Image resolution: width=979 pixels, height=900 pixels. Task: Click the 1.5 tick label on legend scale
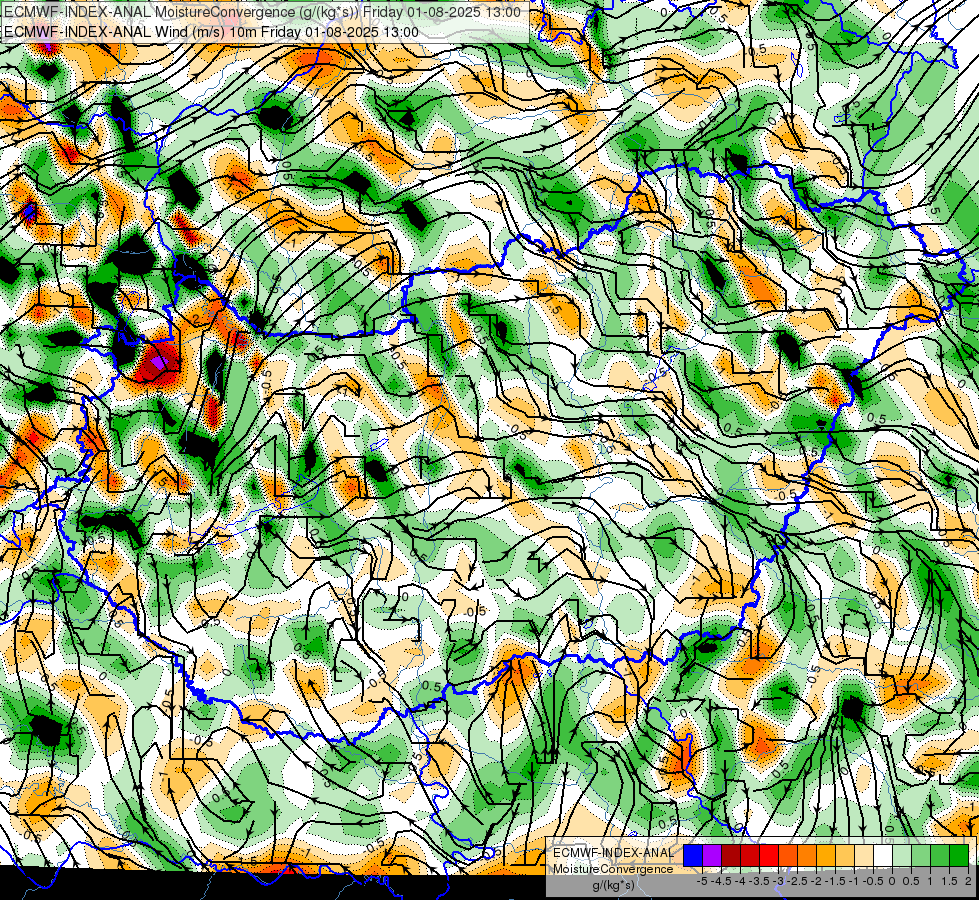pyautogui.click(x=948, y=881)
